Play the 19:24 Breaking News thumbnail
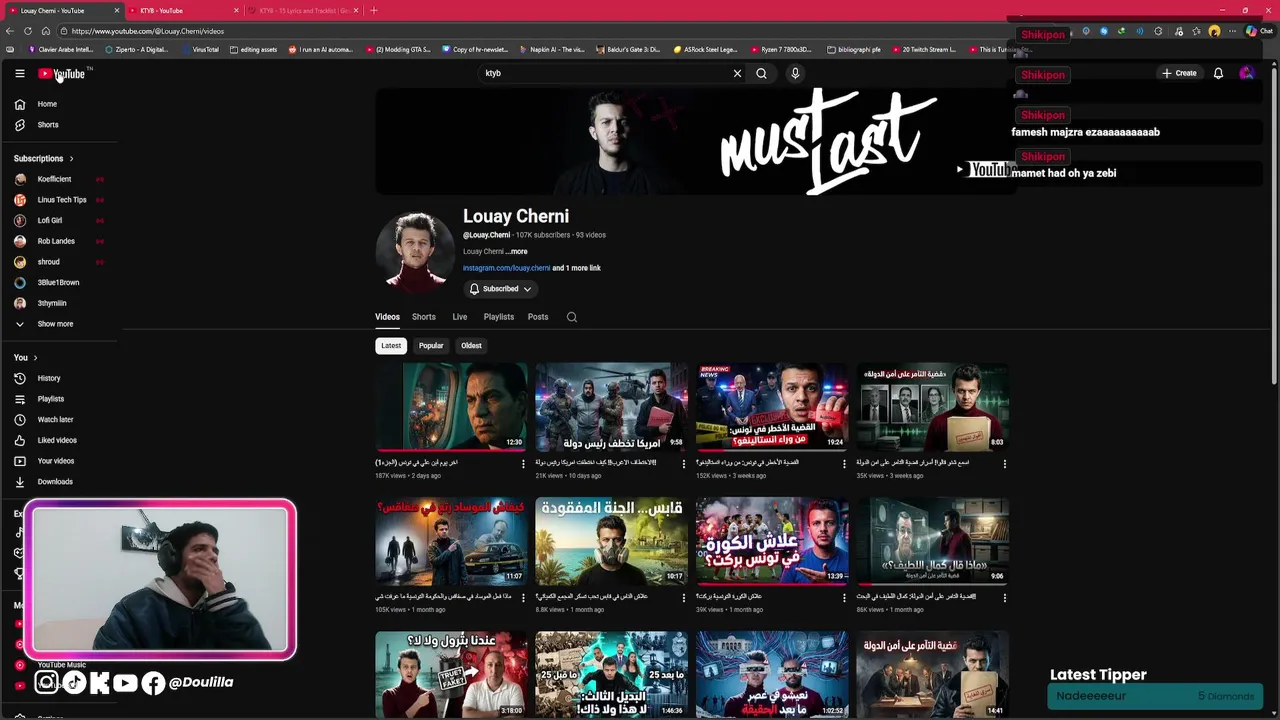Screen dimensions: 1280x720 coord(772,407)
